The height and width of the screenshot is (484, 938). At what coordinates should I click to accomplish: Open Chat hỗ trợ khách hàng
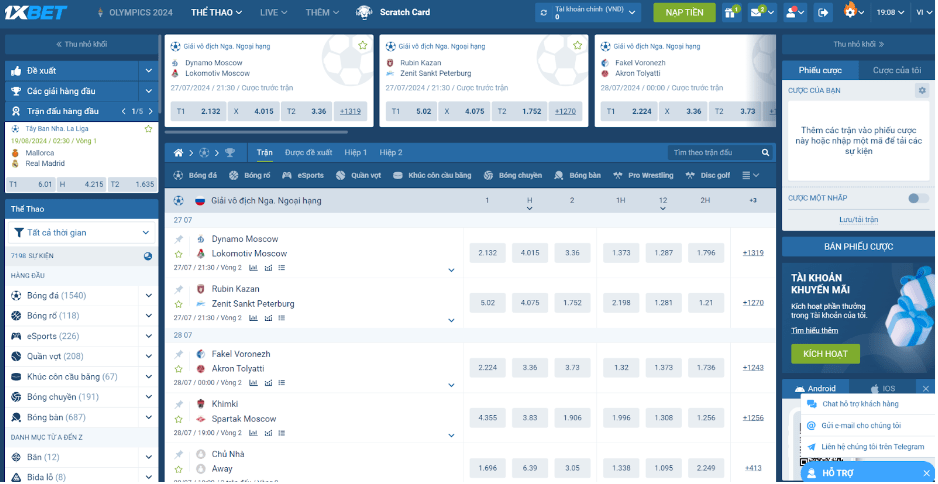[860, 404]
